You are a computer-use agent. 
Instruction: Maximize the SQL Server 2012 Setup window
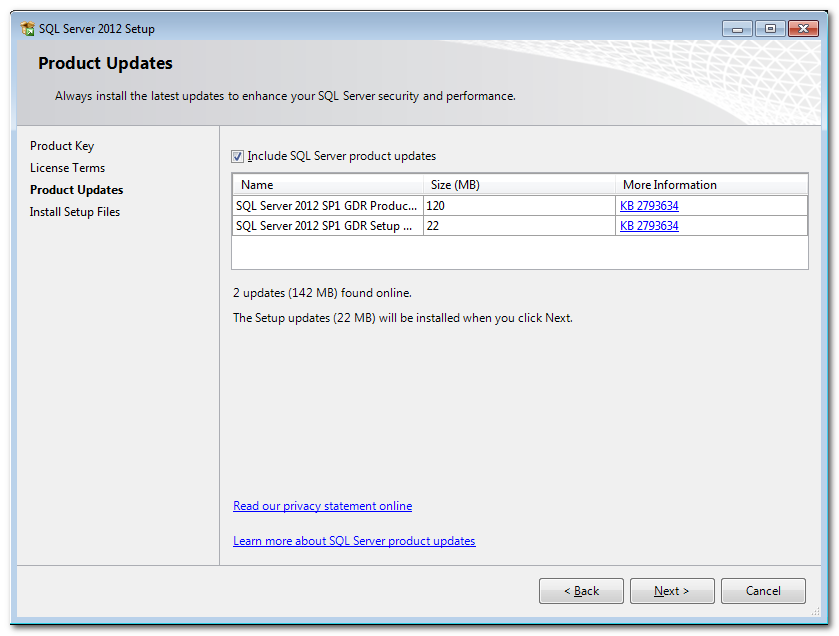769,28
